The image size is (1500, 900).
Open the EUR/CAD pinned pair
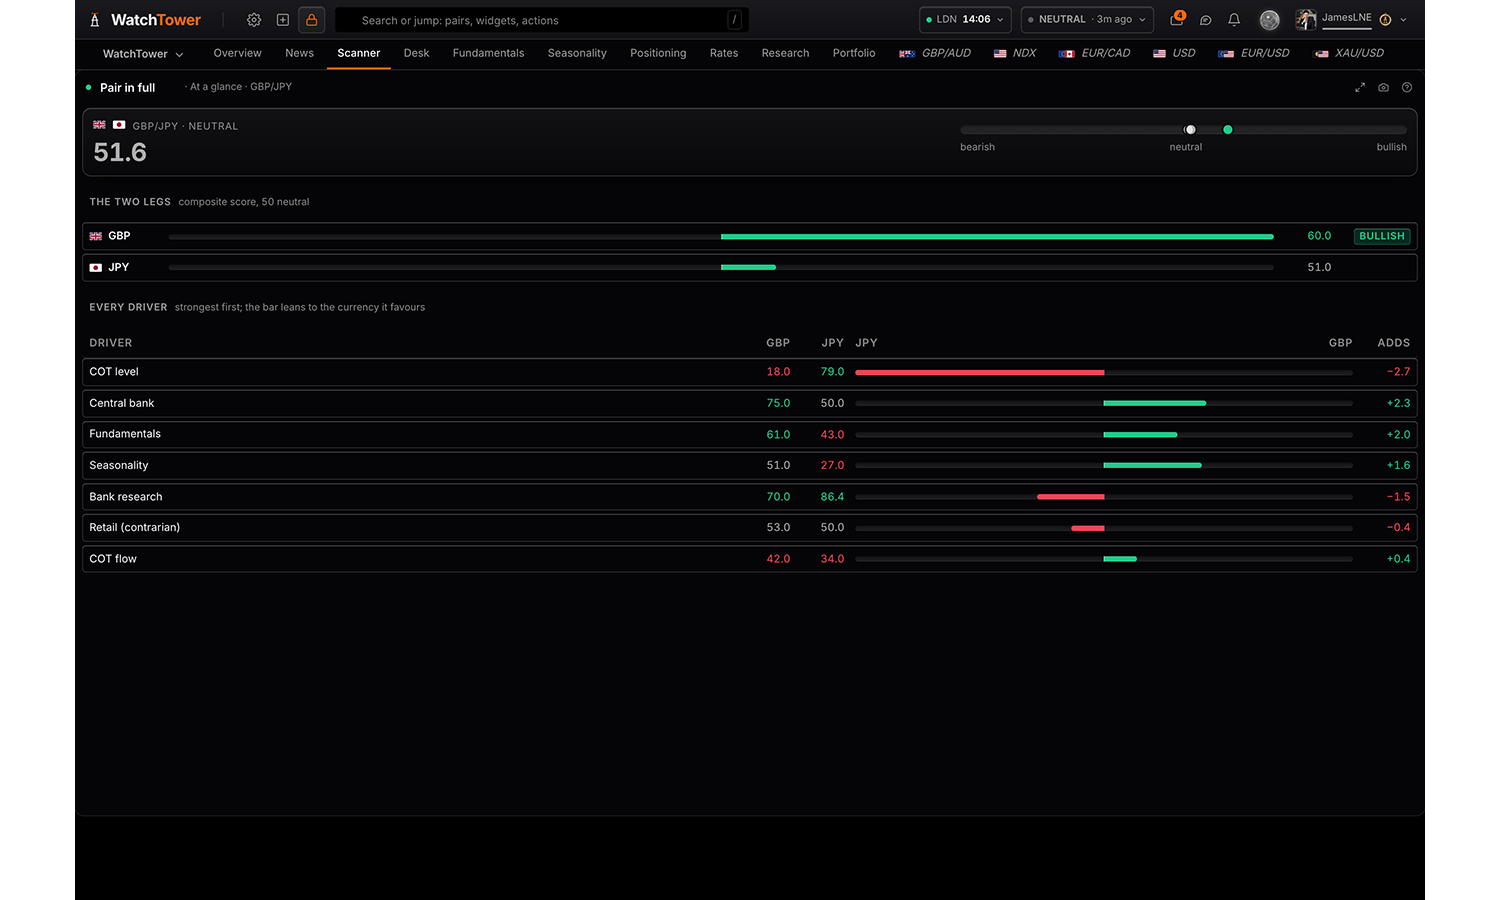tap(1094, 53)
